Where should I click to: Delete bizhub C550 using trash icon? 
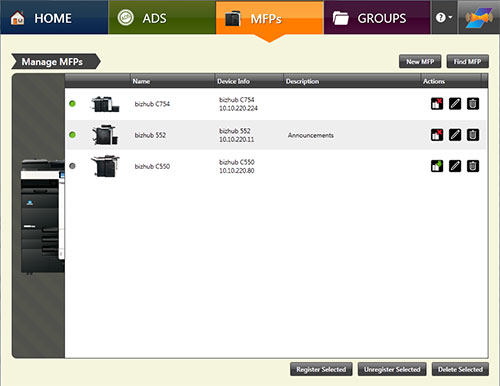[473, 166]
